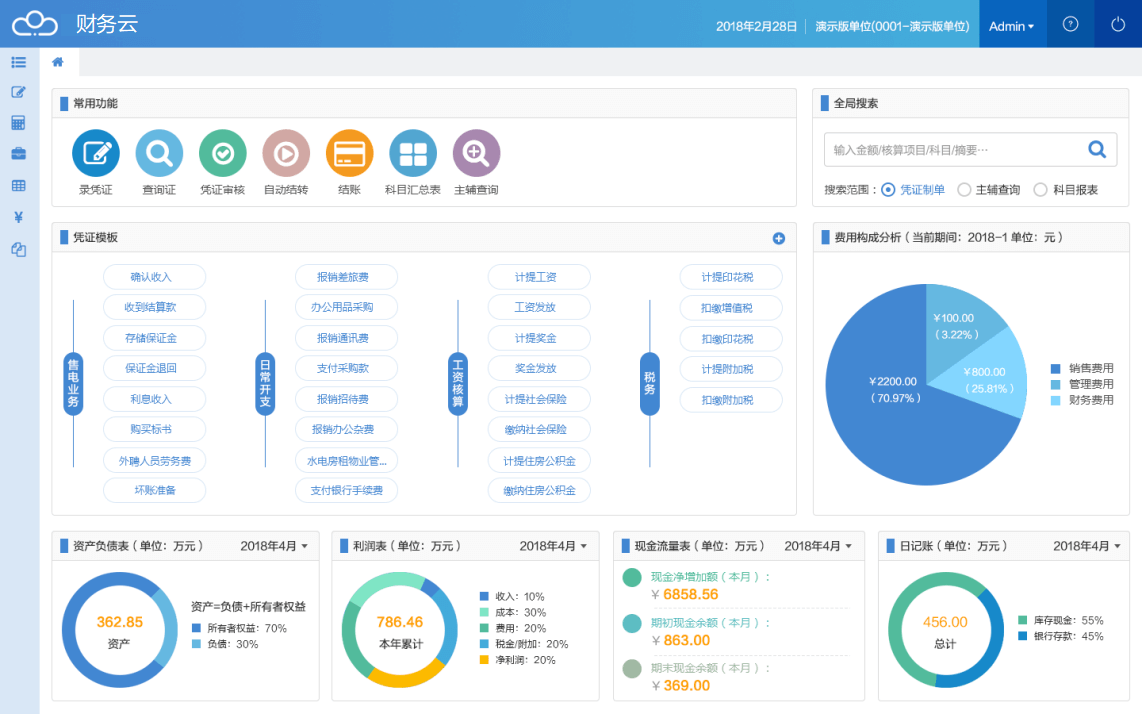
Task: Select the 主辅查询 search scope radio
Action: click(x=964, y=189)
